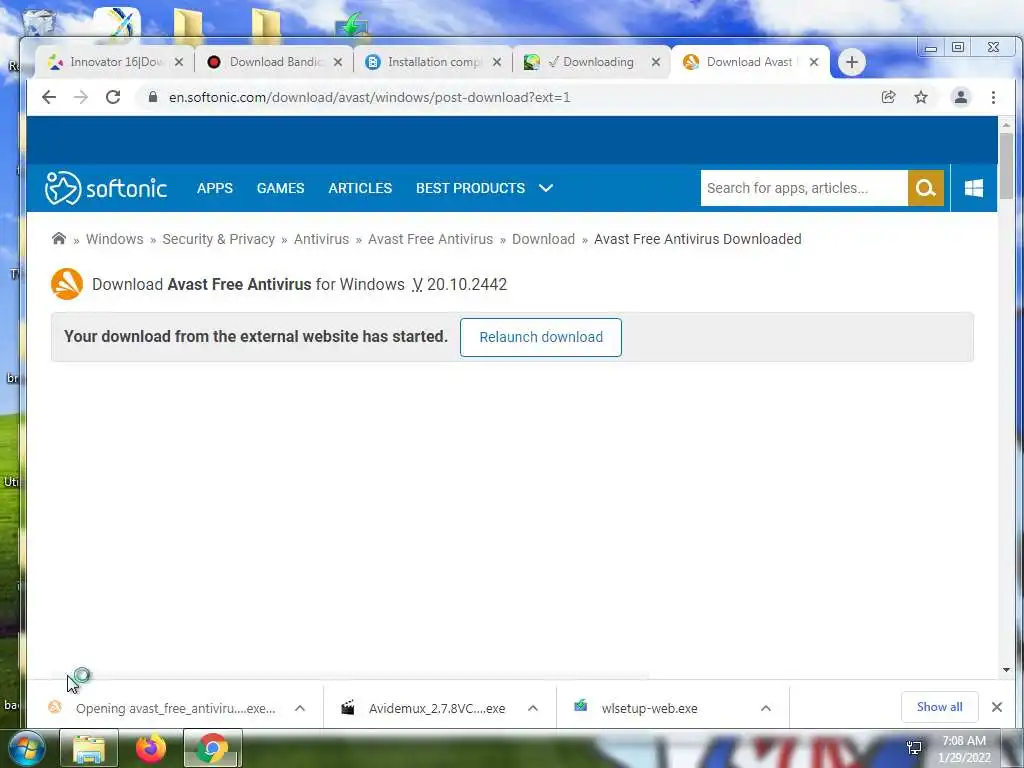The width and height of the screenshot is (1024, 768).
Task: Open Security & Privacy breadcrumb link
Action: 218,239
